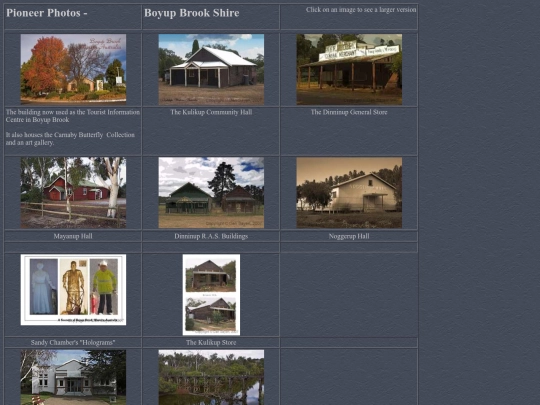Click the Pioneer Photos heading
Screen dimensions: 540x405
click(47, 13)
